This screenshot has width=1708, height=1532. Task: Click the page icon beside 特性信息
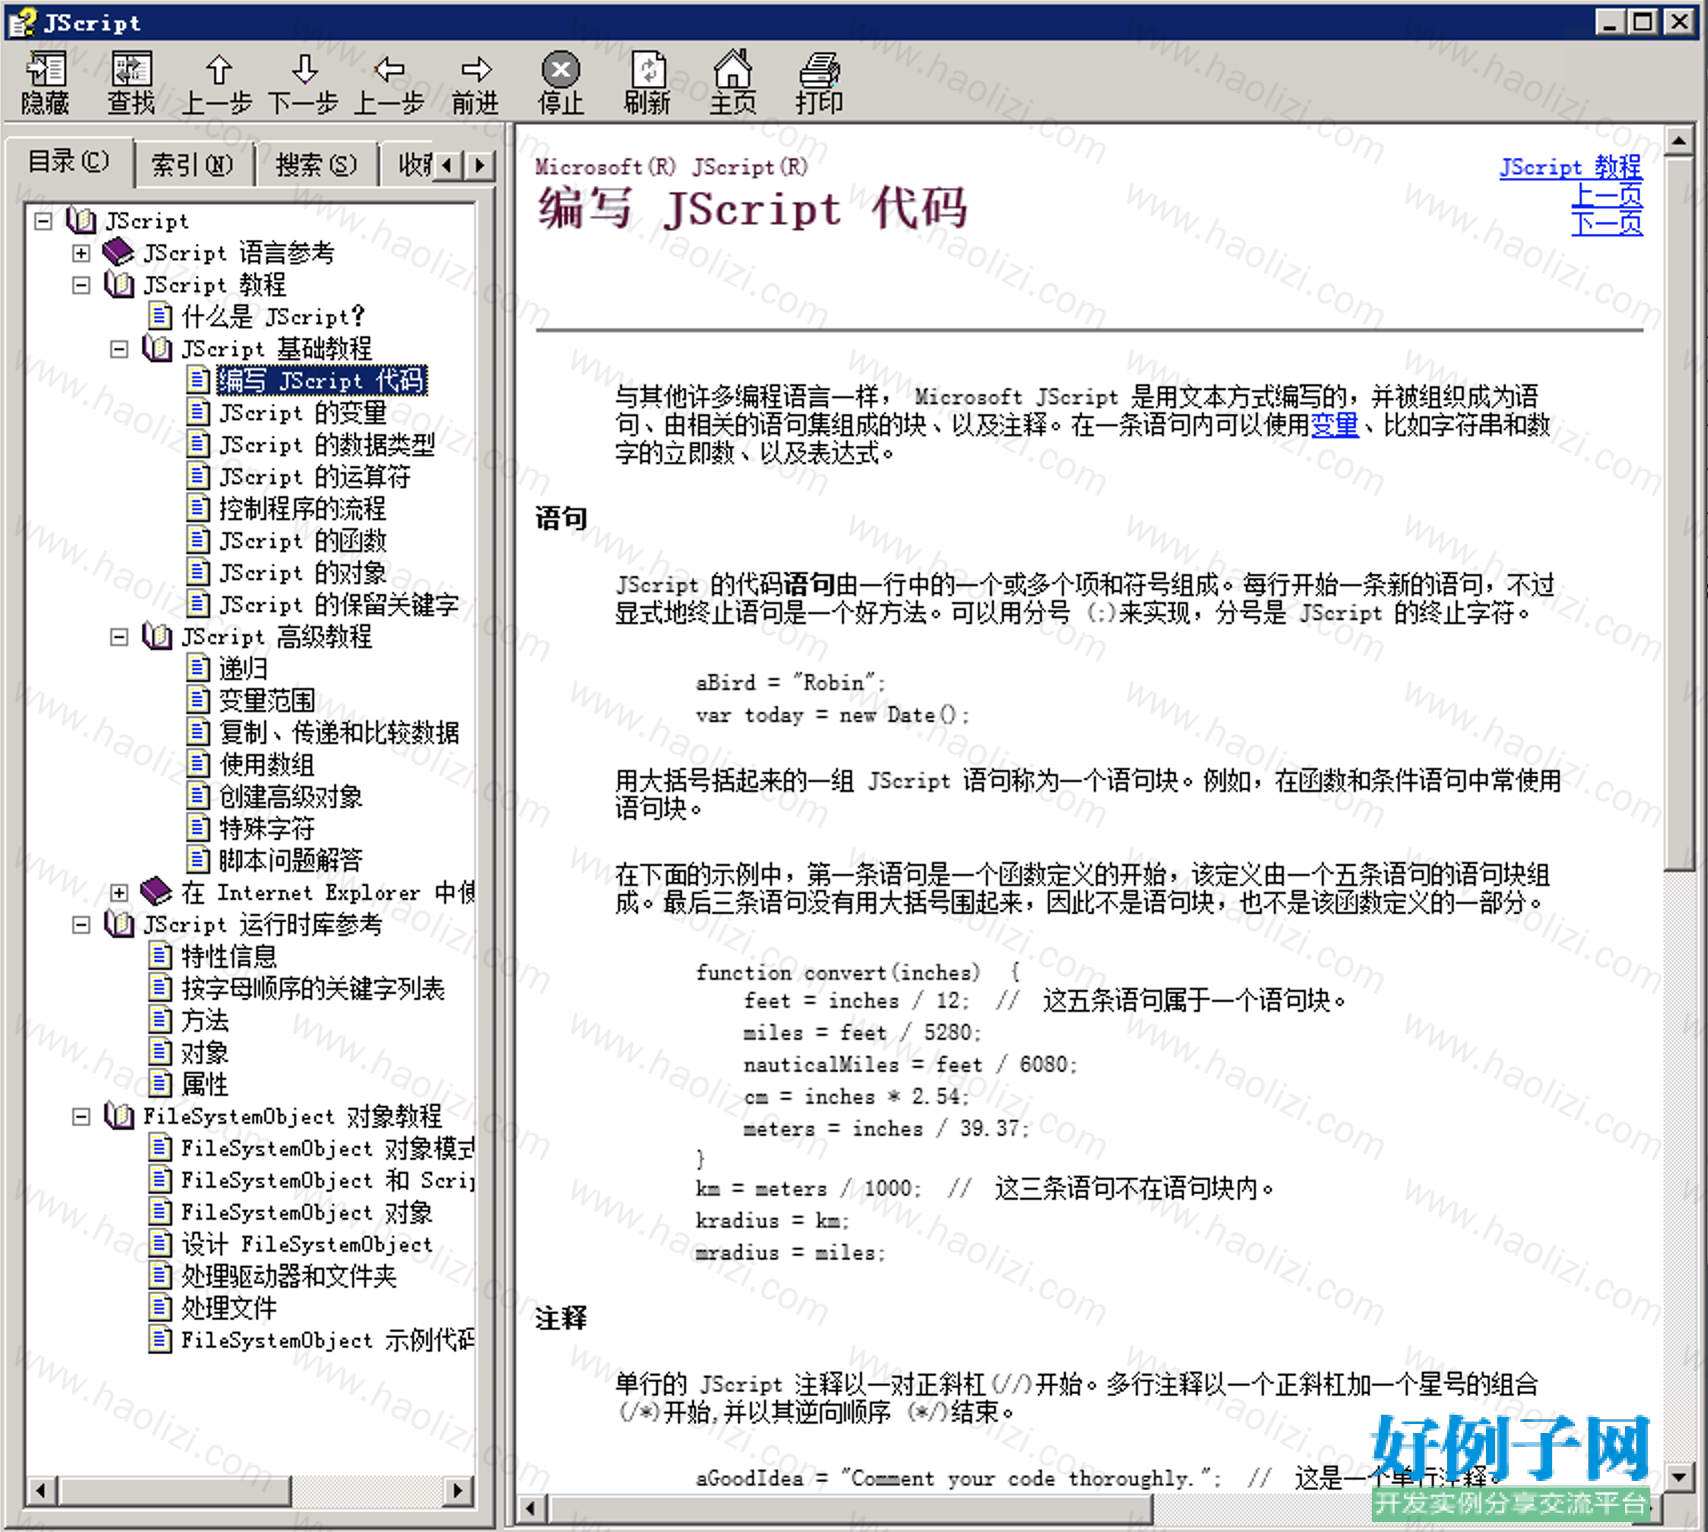[x=160, y=956]
